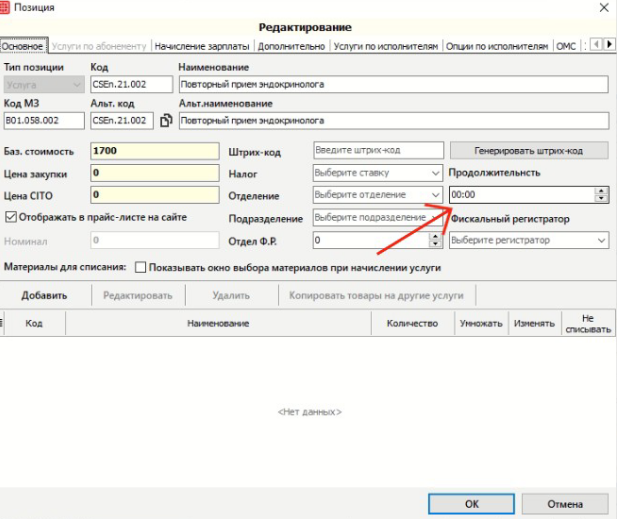
Task: Click the Штрих-код input field
Action: (379, 150)
